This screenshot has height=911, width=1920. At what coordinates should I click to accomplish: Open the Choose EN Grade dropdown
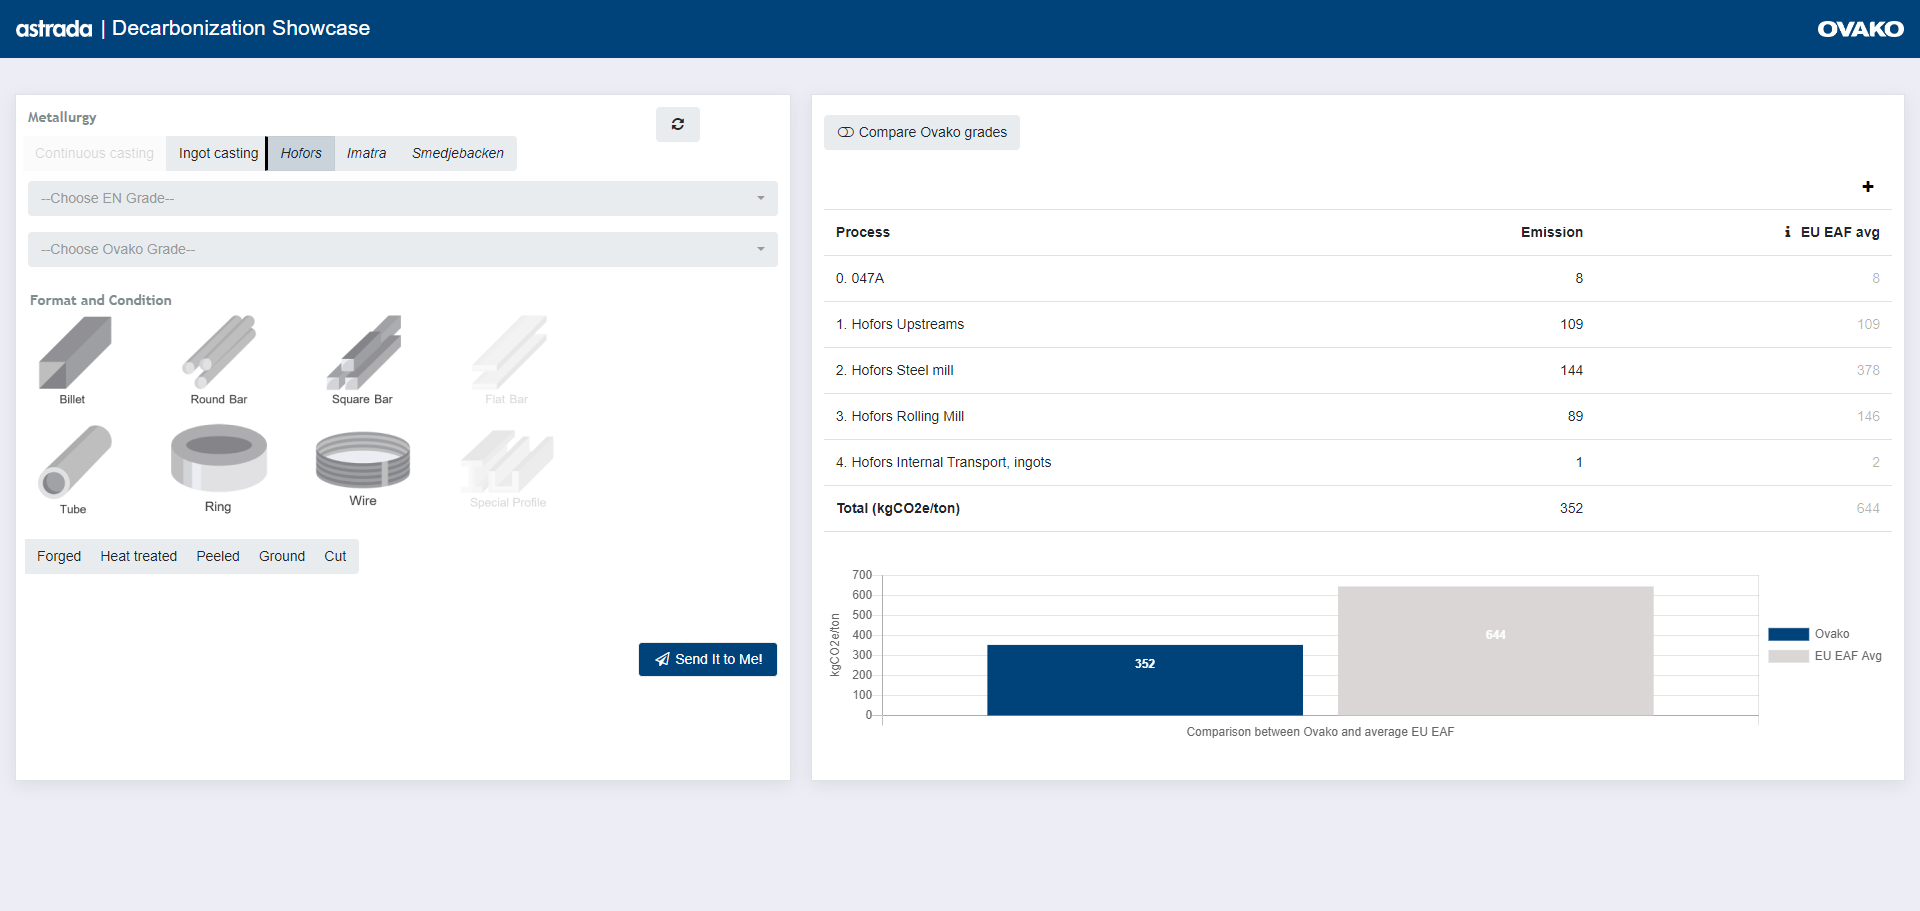click(x=403, y=198)
